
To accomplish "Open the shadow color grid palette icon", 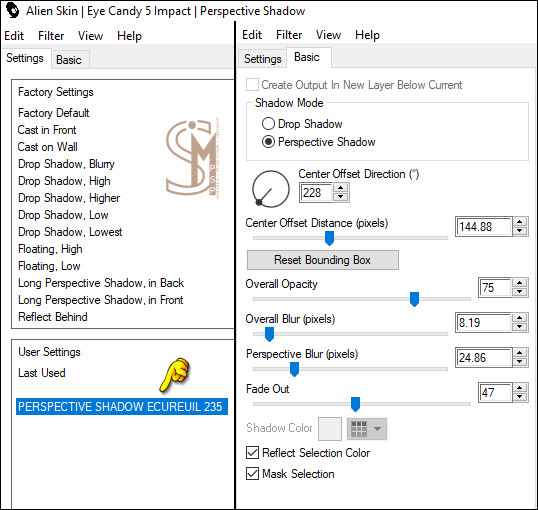I will click(359, 429).
